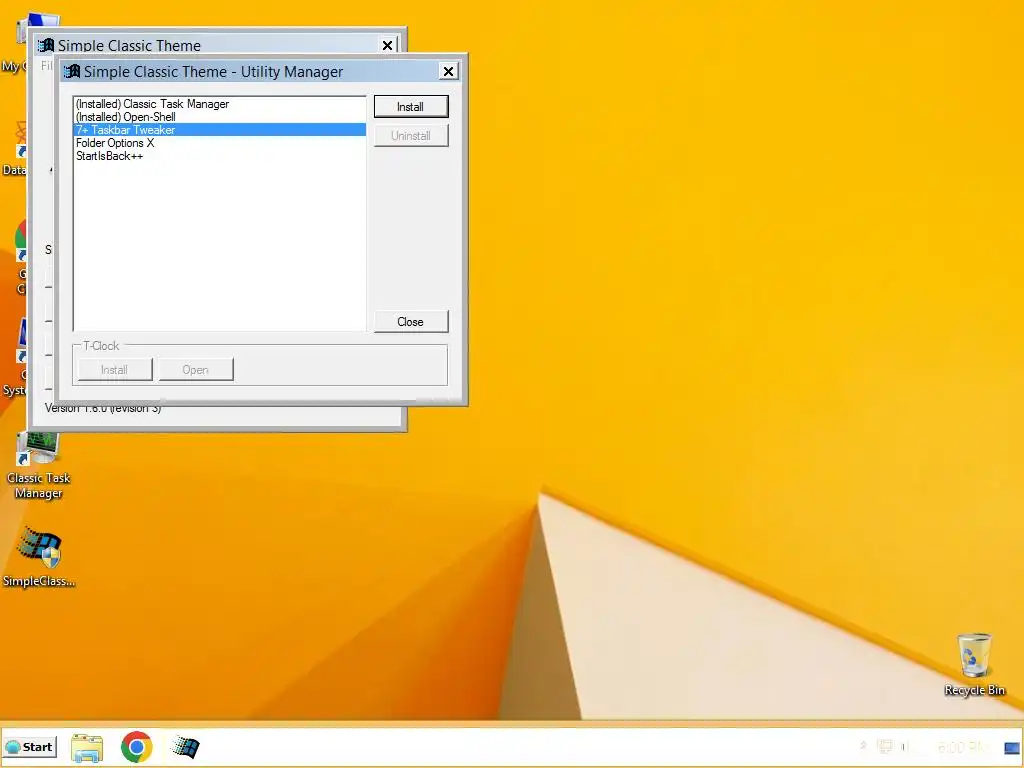Open Classic Task Manager desktop shortcut
The height and width of the screenshot is (768, 1024).
tap(39, 466)
